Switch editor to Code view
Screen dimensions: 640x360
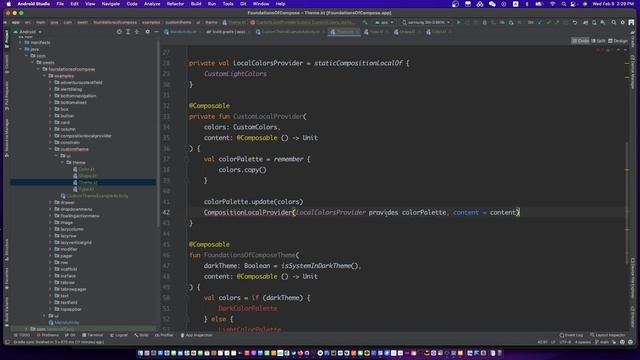pos(580,41)
